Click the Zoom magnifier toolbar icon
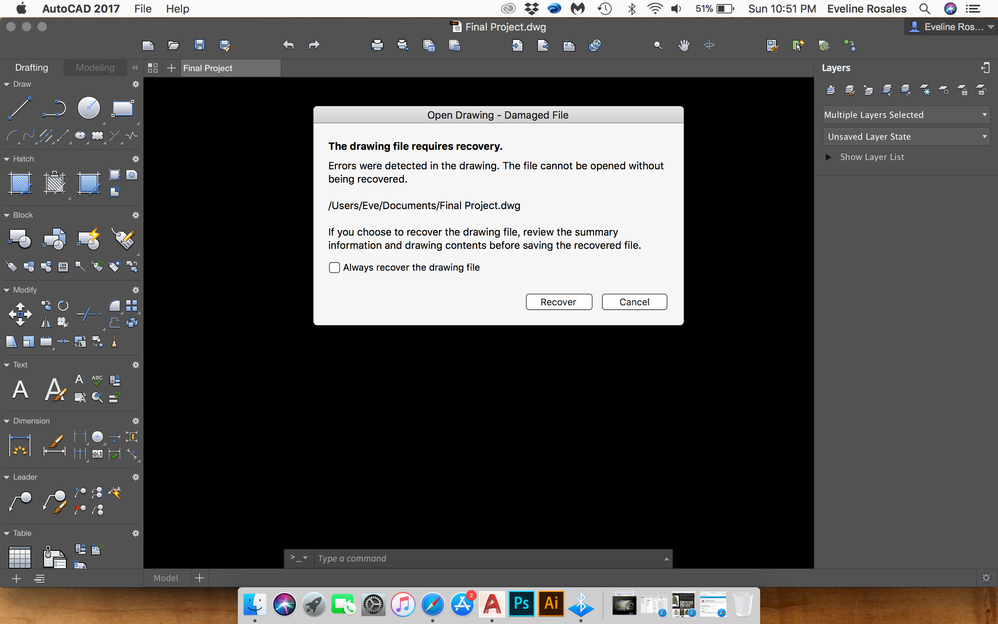This screenshot has height=624, width=998. (658, 45)
